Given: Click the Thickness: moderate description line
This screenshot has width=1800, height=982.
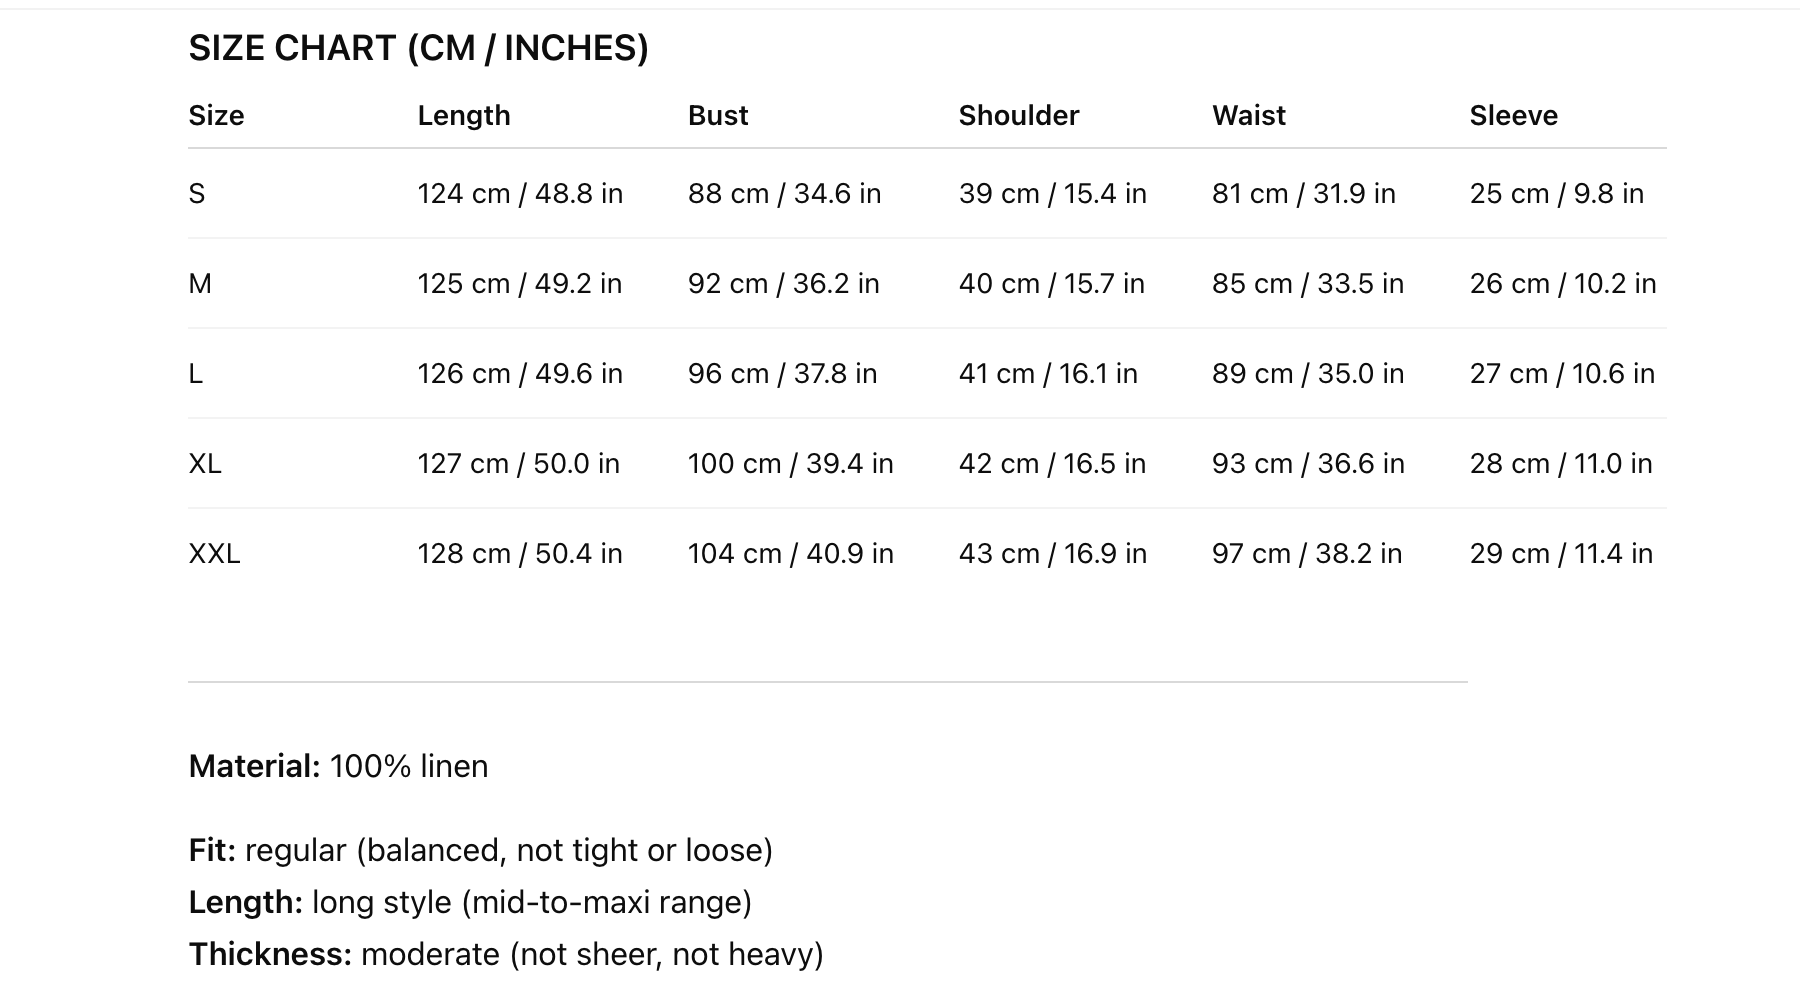Looking at the screenshot, I should pos(506,954).
